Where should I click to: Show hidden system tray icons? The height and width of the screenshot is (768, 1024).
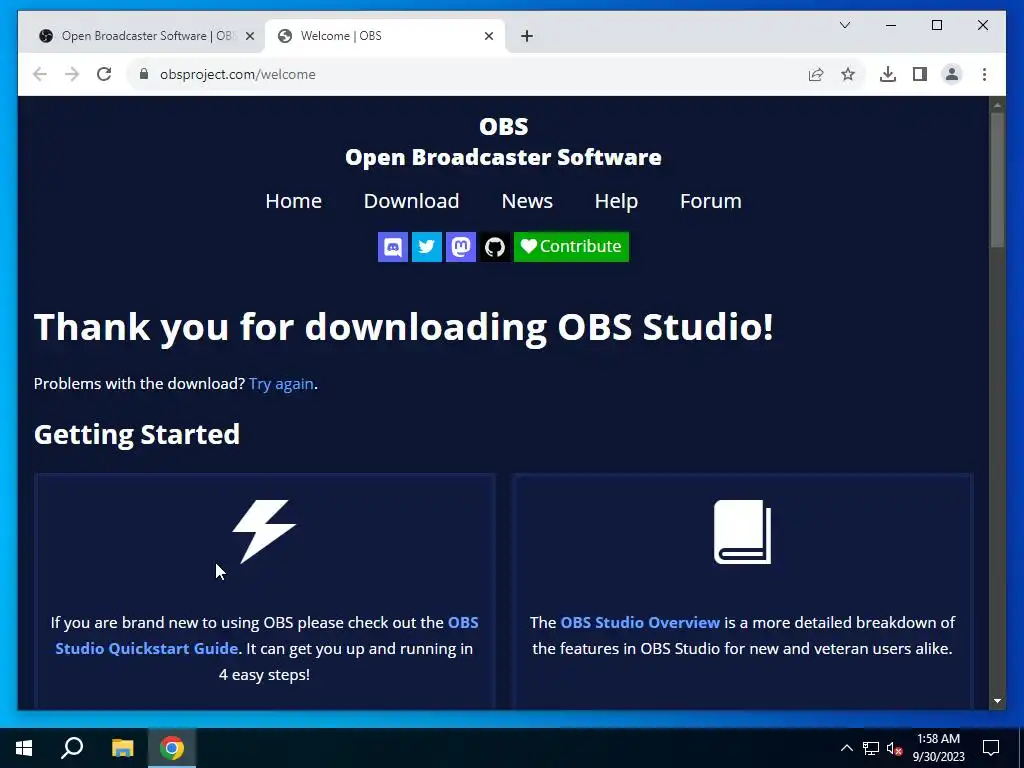(x=846, y=748)
